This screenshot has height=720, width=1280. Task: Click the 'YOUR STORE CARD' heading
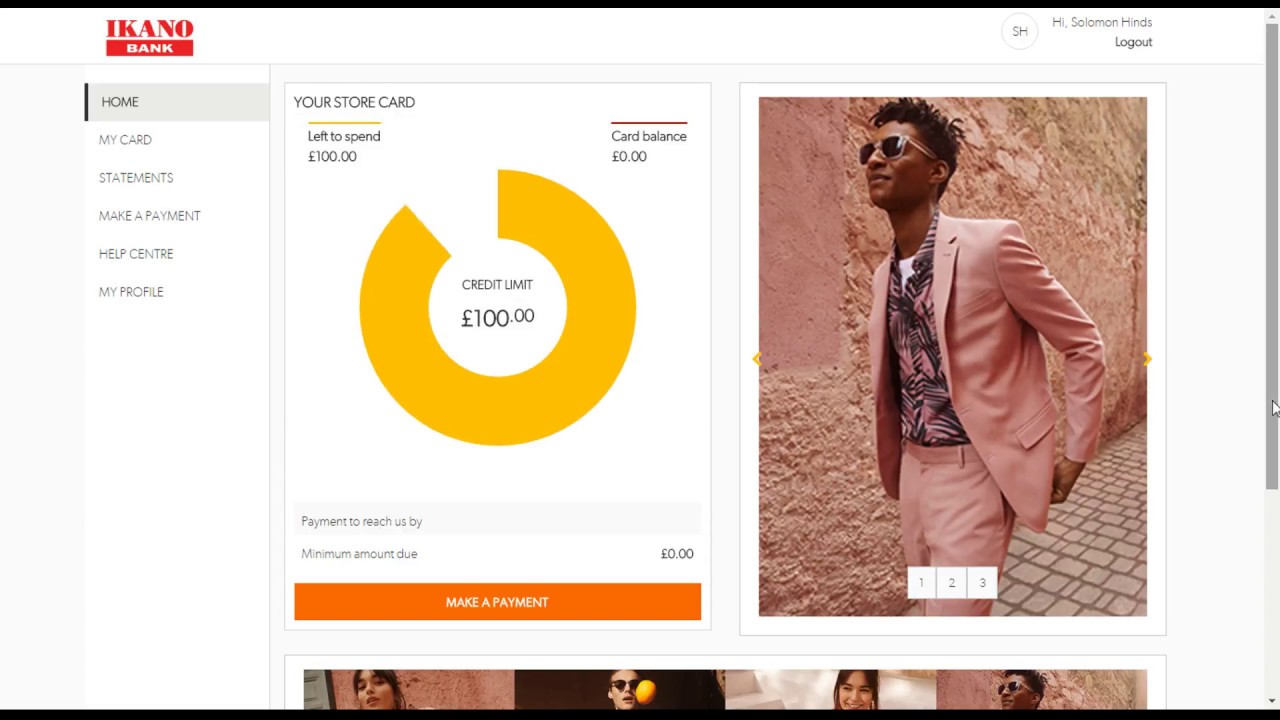(x=354, y=102)
